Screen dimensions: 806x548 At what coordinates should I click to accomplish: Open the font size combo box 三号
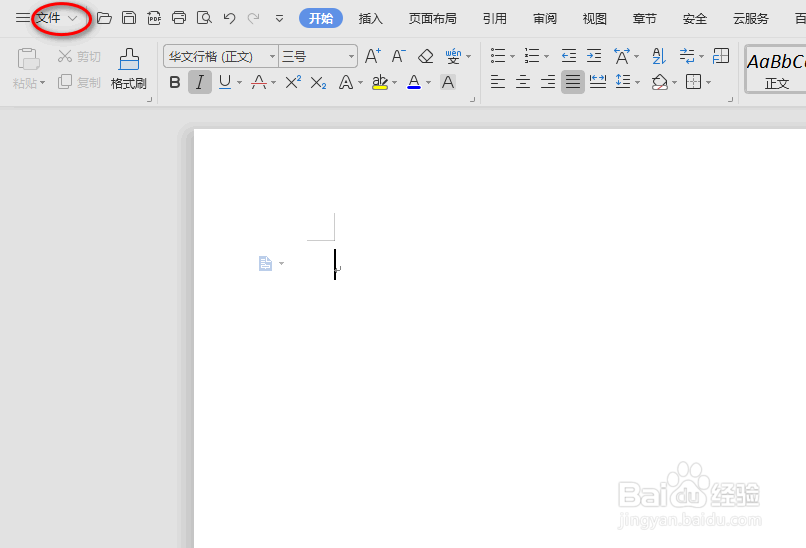point(318,56)
